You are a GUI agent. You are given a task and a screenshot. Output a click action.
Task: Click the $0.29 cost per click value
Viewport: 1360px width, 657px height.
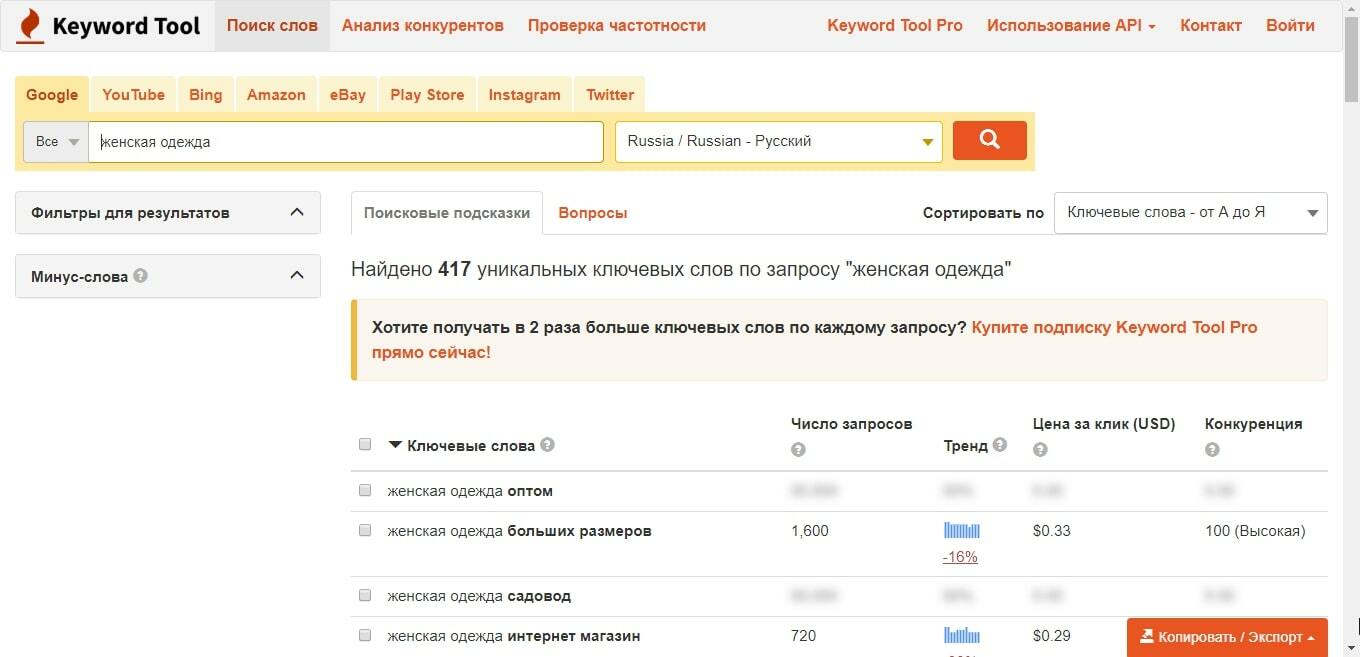click(x=1052, y=636)
